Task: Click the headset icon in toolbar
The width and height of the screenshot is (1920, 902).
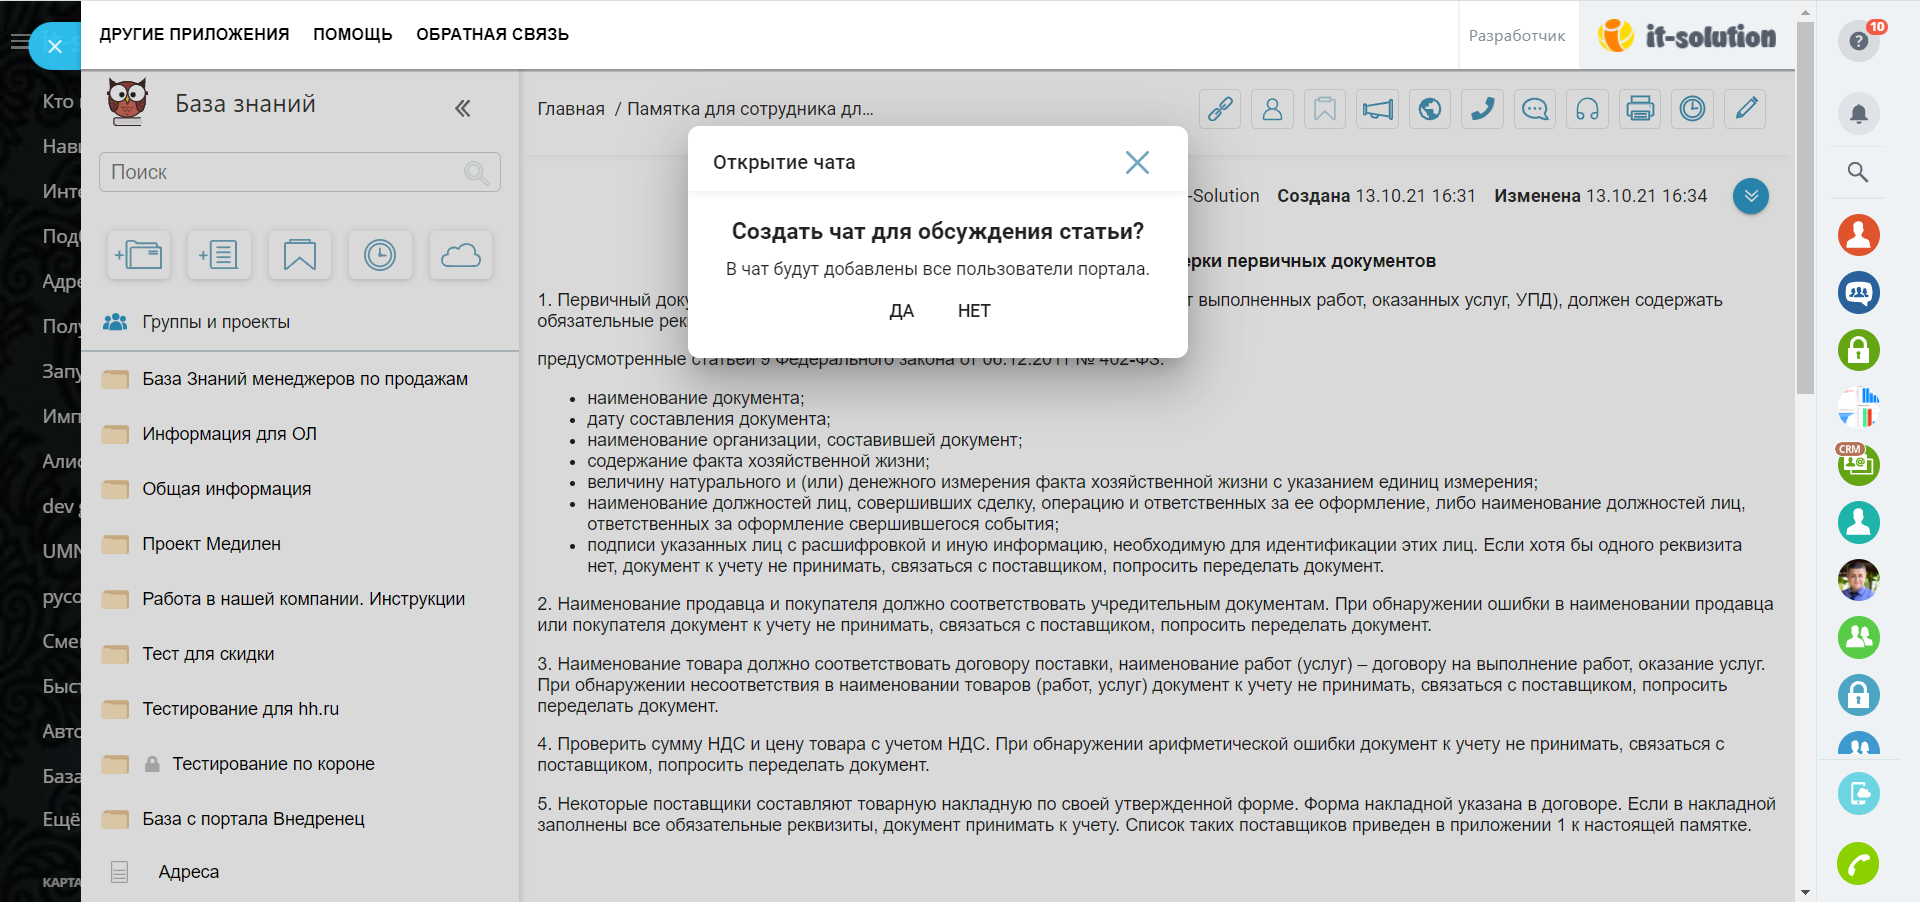Action: tap(1587, 109)
